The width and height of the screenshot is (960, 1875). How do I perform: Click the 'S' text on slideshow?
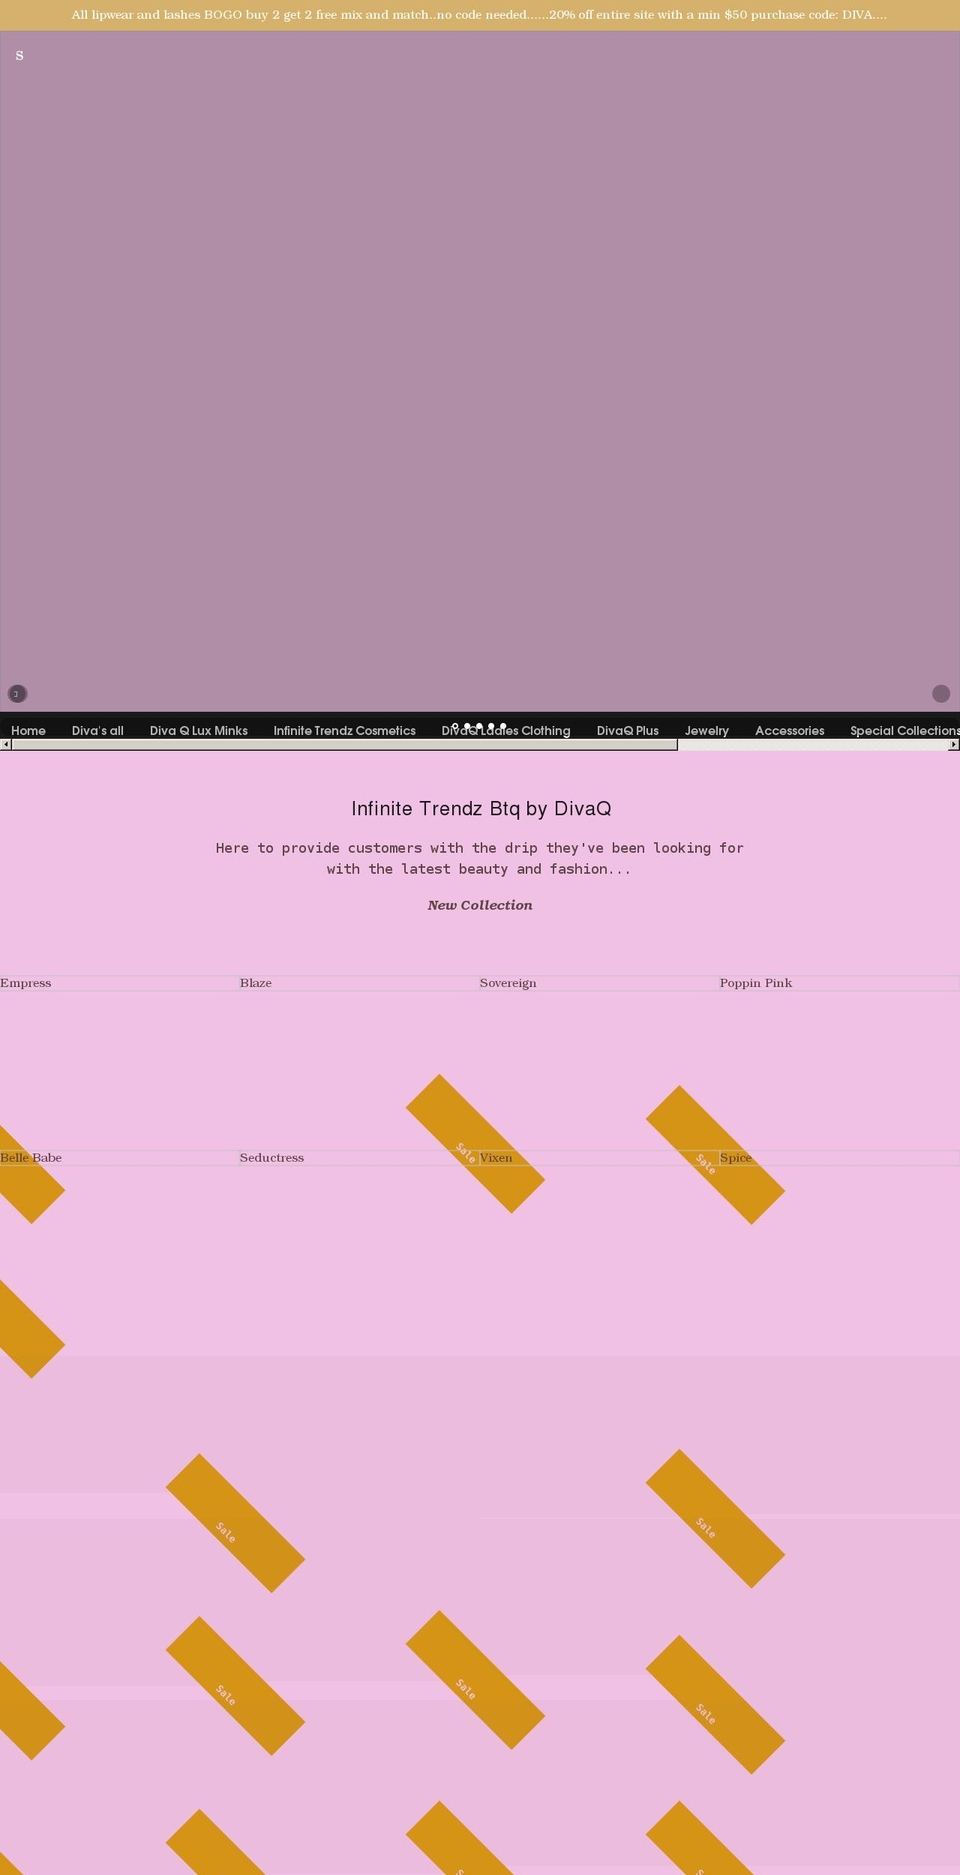tap(19, 55)
